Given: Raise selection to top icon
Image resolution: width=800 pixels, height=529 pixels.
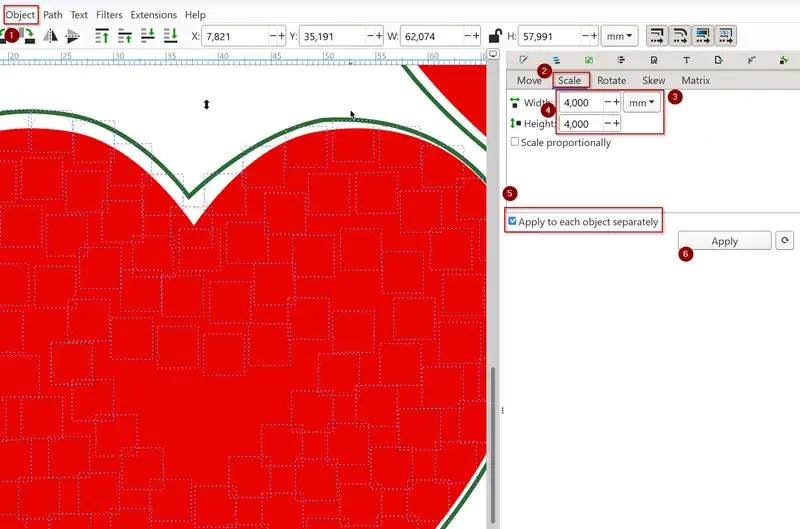Looking at the screenshot, I should [102, 36].
